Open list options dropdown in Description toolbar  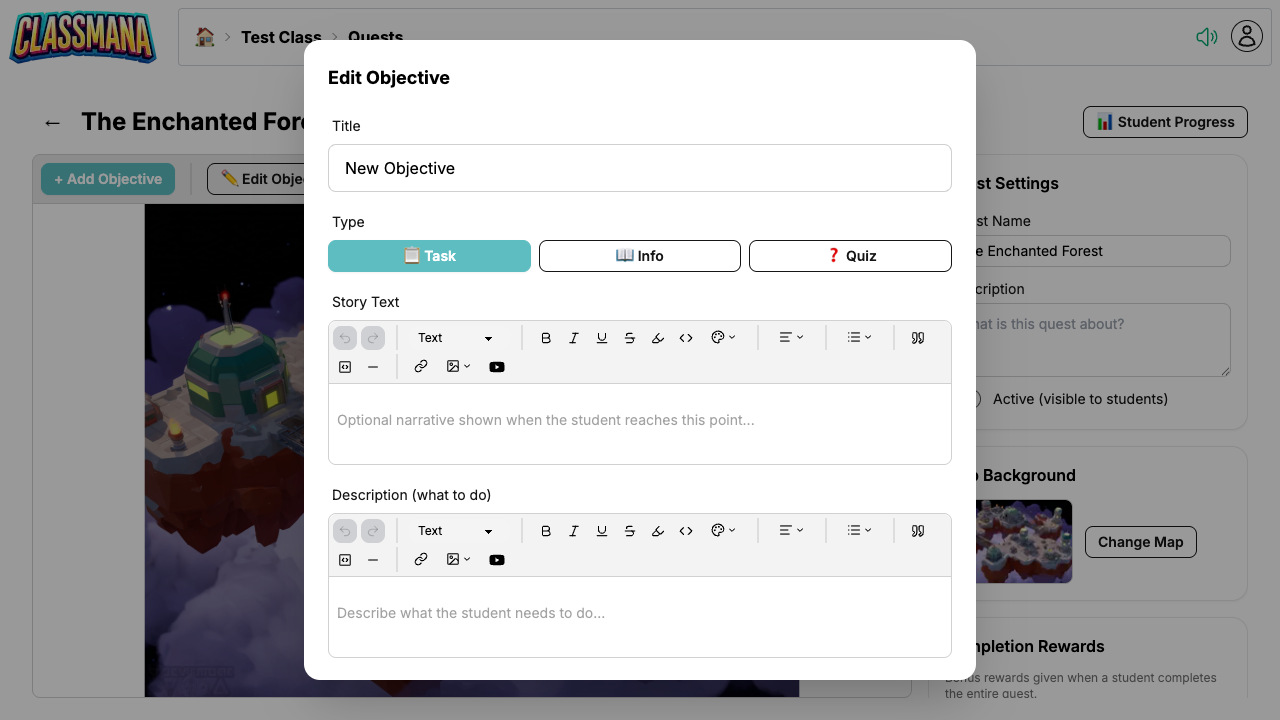859,531
